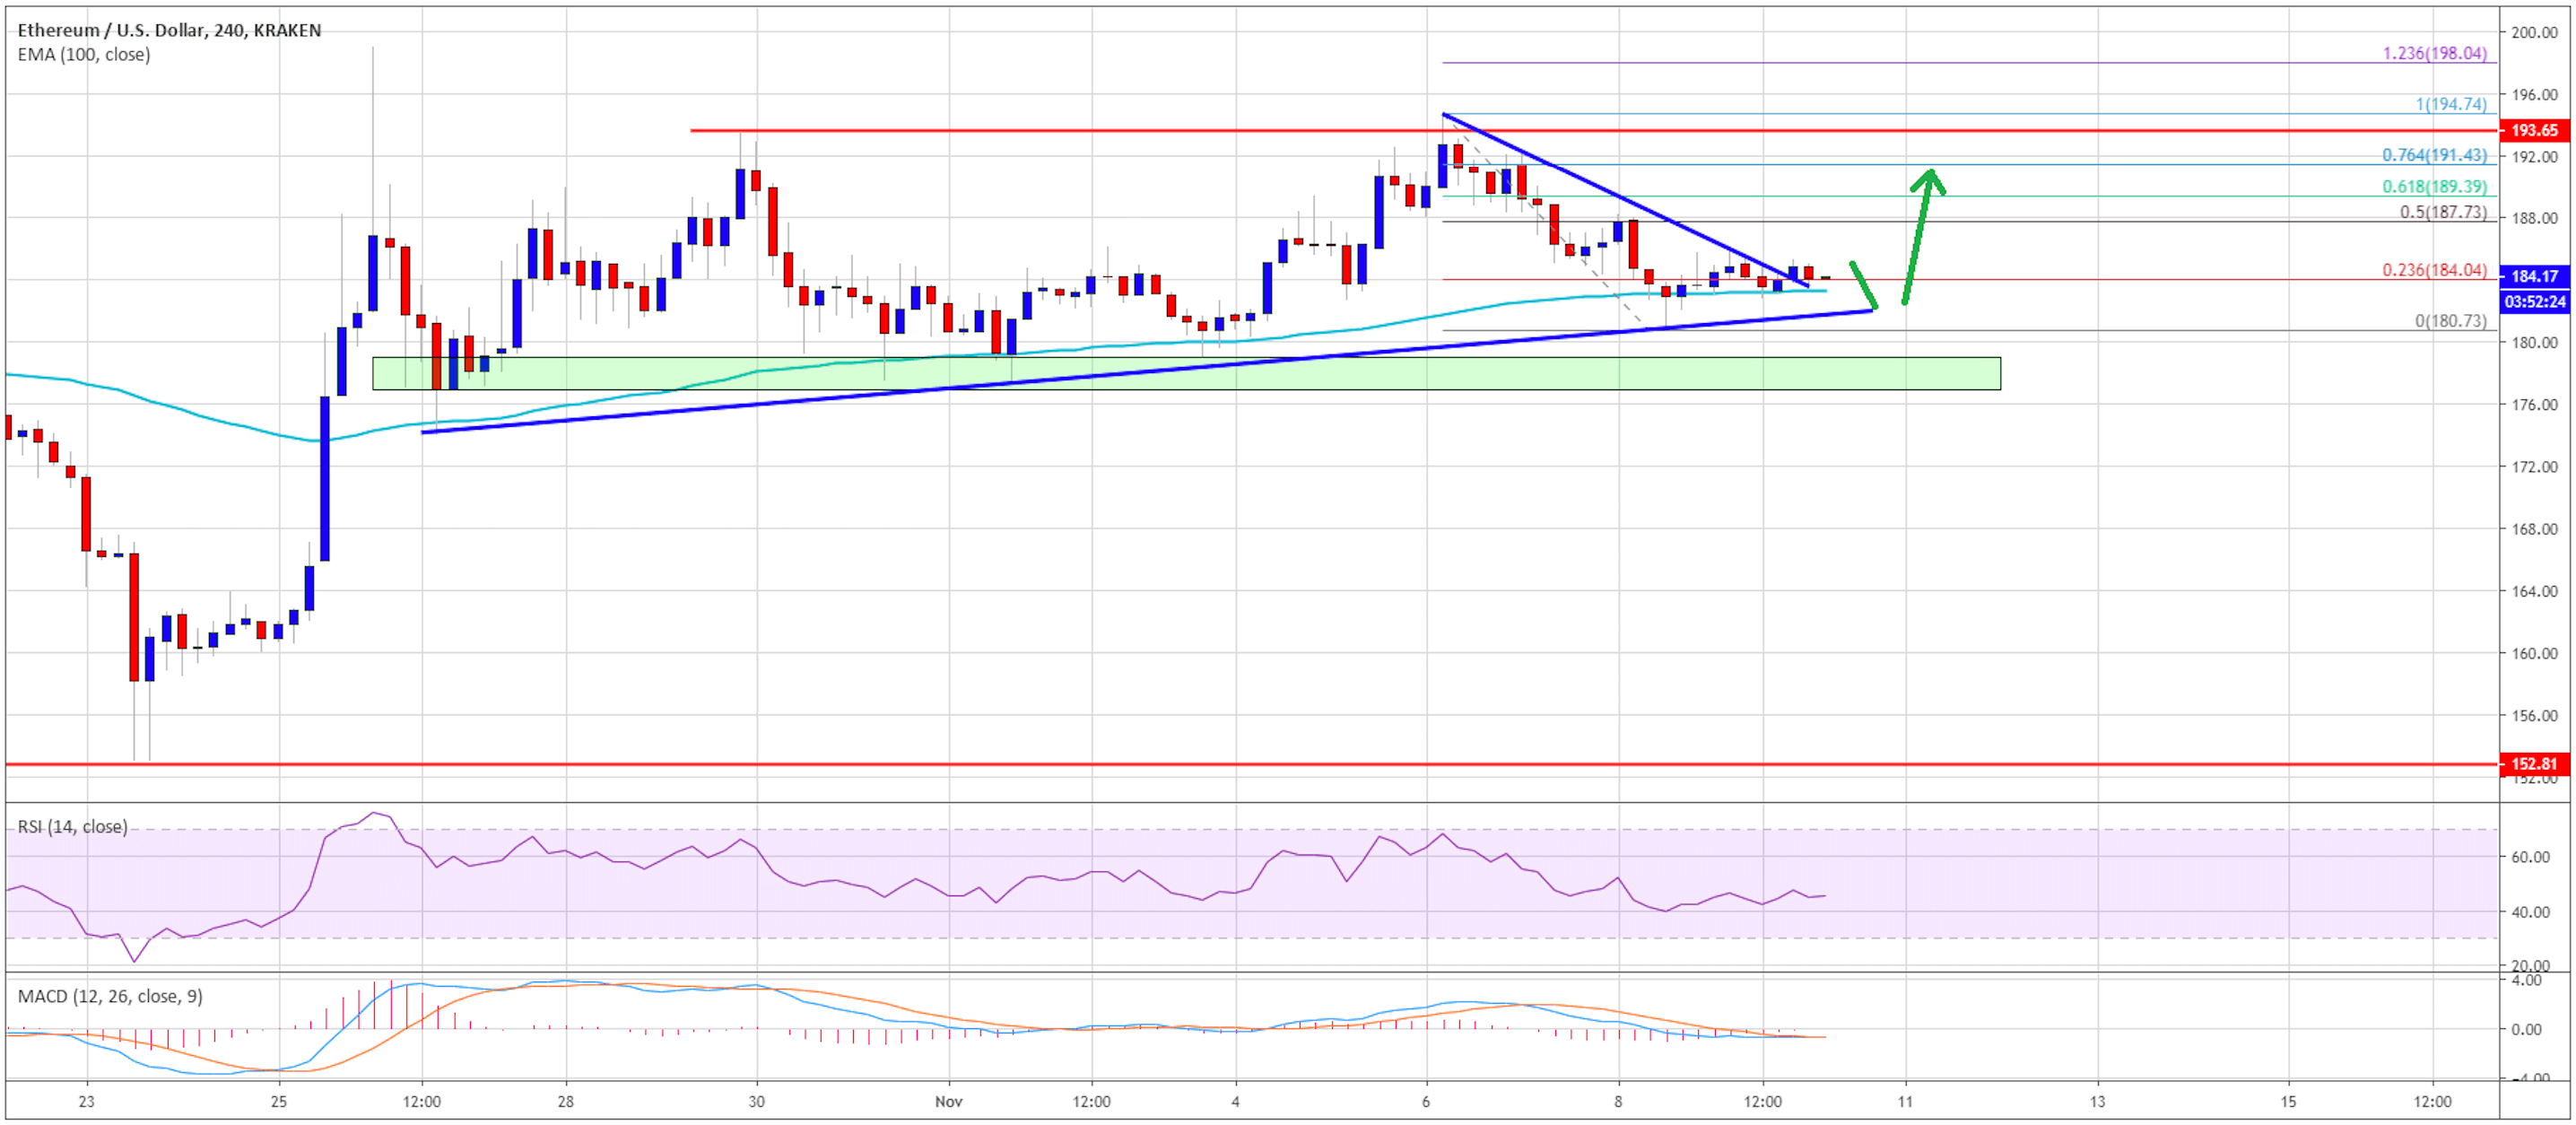Click the 184.17 current price label
The width and height of the screenshot is (2576, 1125).
coord(2535,276)
